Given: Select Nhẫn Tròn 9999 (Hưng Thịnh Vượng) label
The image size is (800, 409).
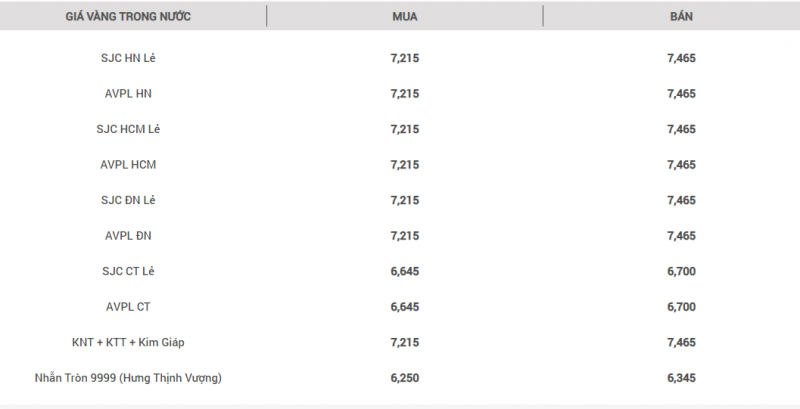Looking at the screenshot, I should pos(128,378).
